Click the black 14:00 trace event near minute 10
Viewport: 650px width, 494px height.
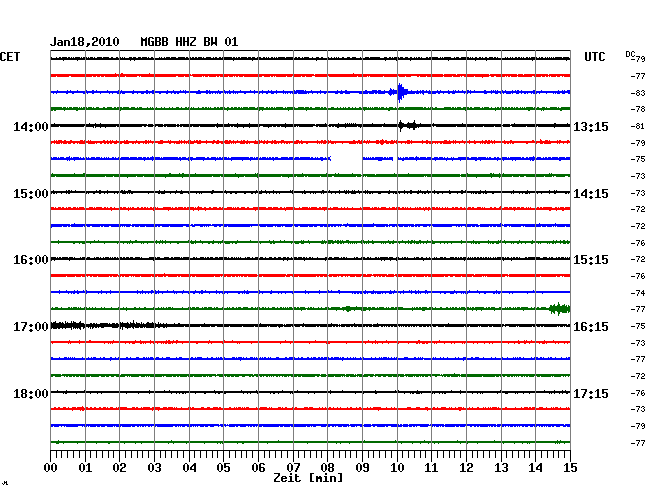(409, 125)
